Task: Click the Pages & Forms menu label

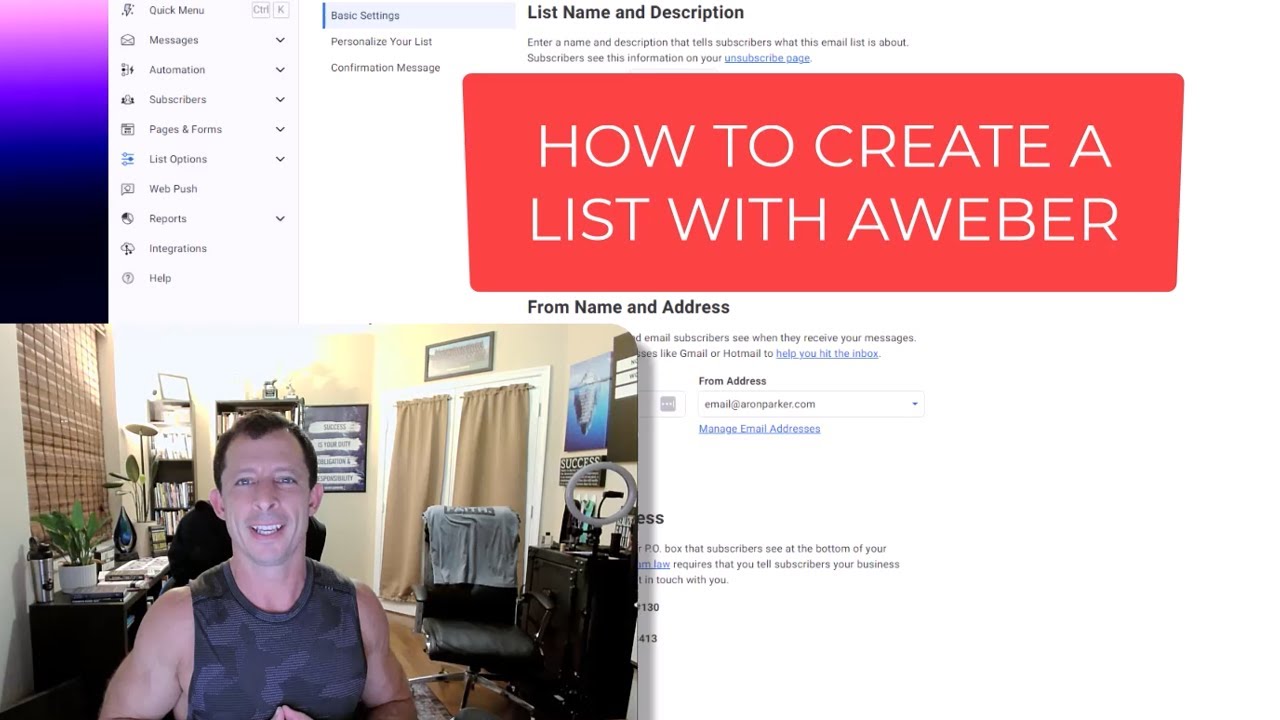Action: click(185, 129)
